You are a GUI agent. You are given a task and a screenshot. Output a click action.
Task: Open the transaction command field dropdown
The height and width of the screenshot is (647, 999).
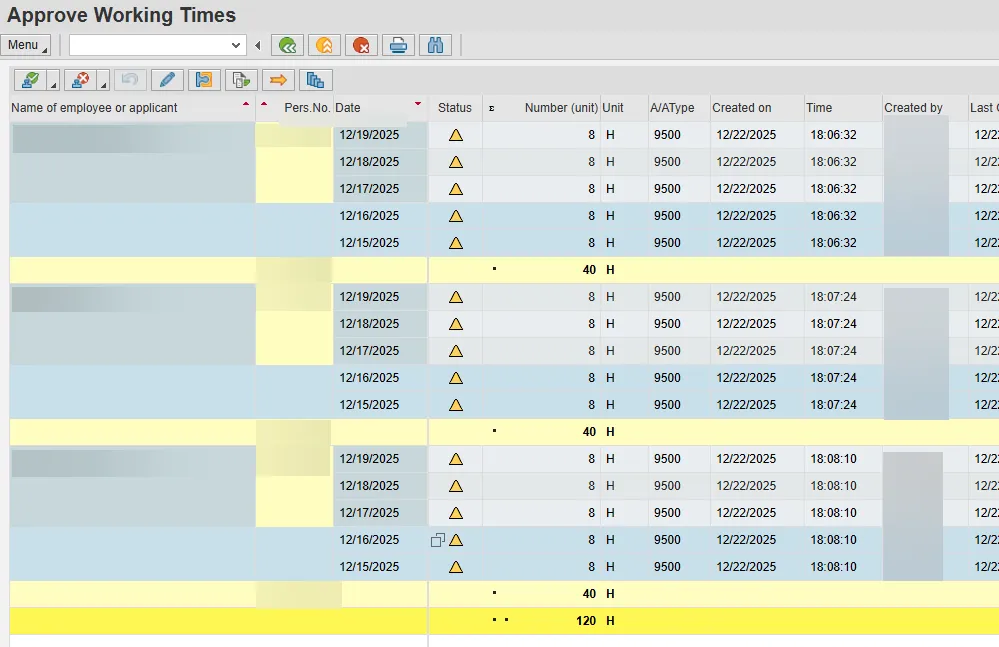236,45
